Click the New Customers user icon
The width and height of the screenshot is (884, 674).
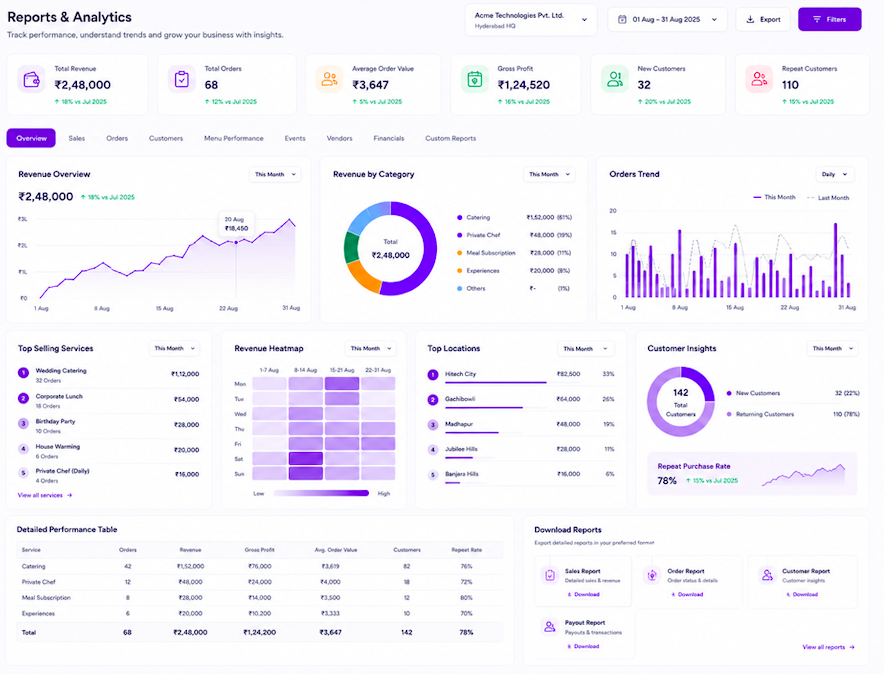pyautogui.click(x=615, y=79)
